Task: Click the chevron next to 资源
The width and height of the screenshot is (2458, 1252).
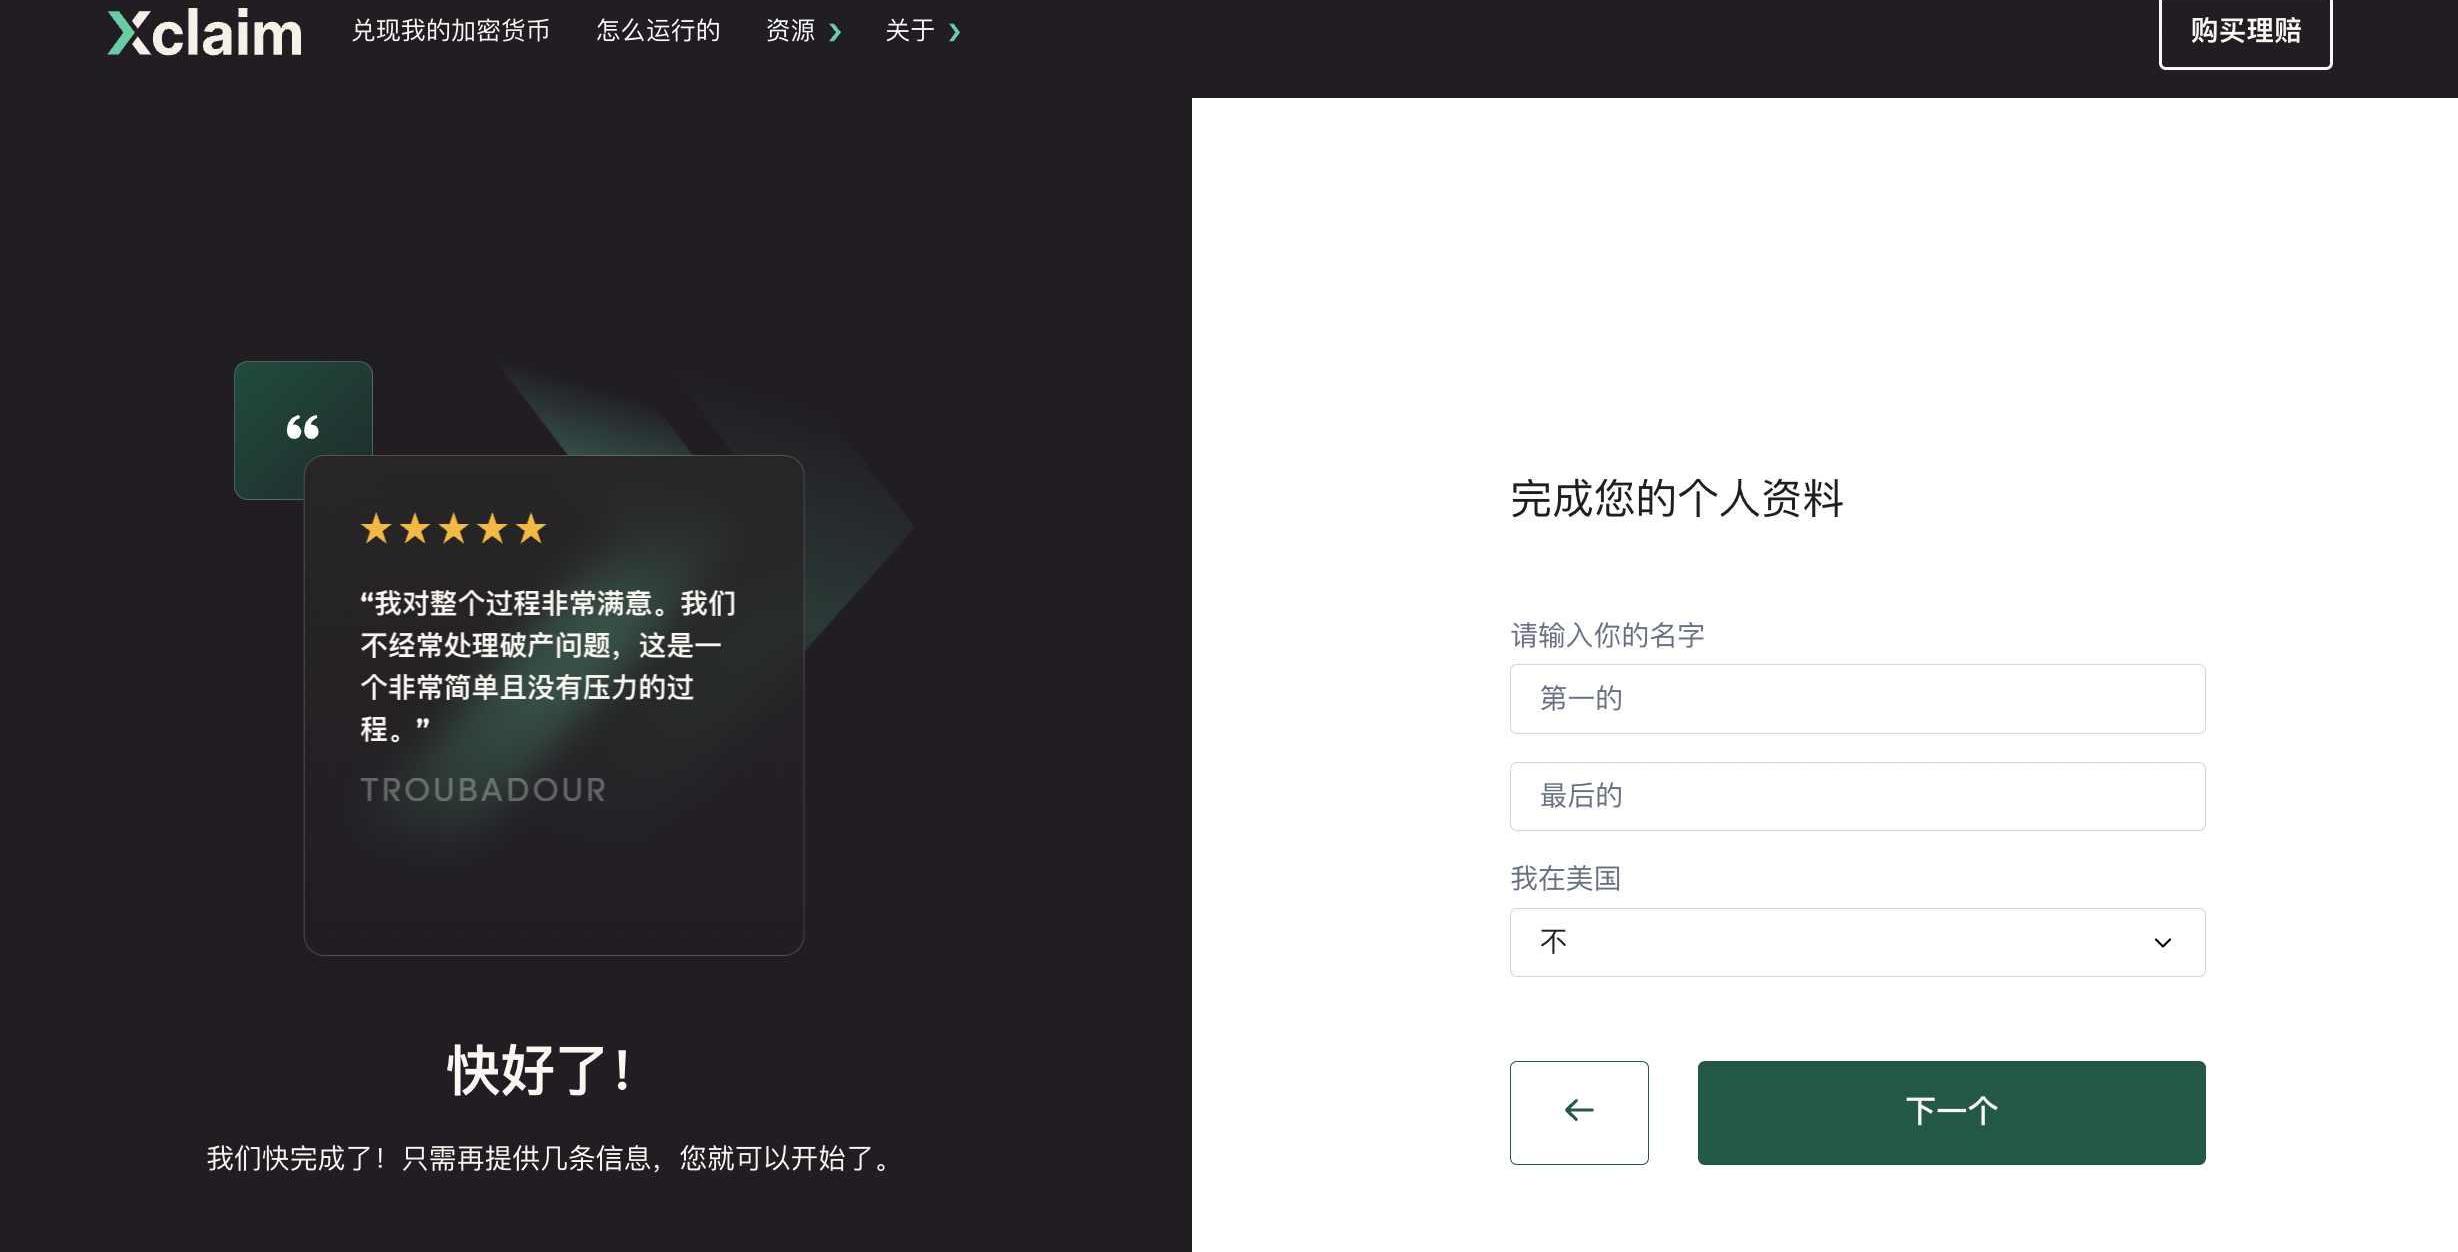Action: (x=835, y=32)
